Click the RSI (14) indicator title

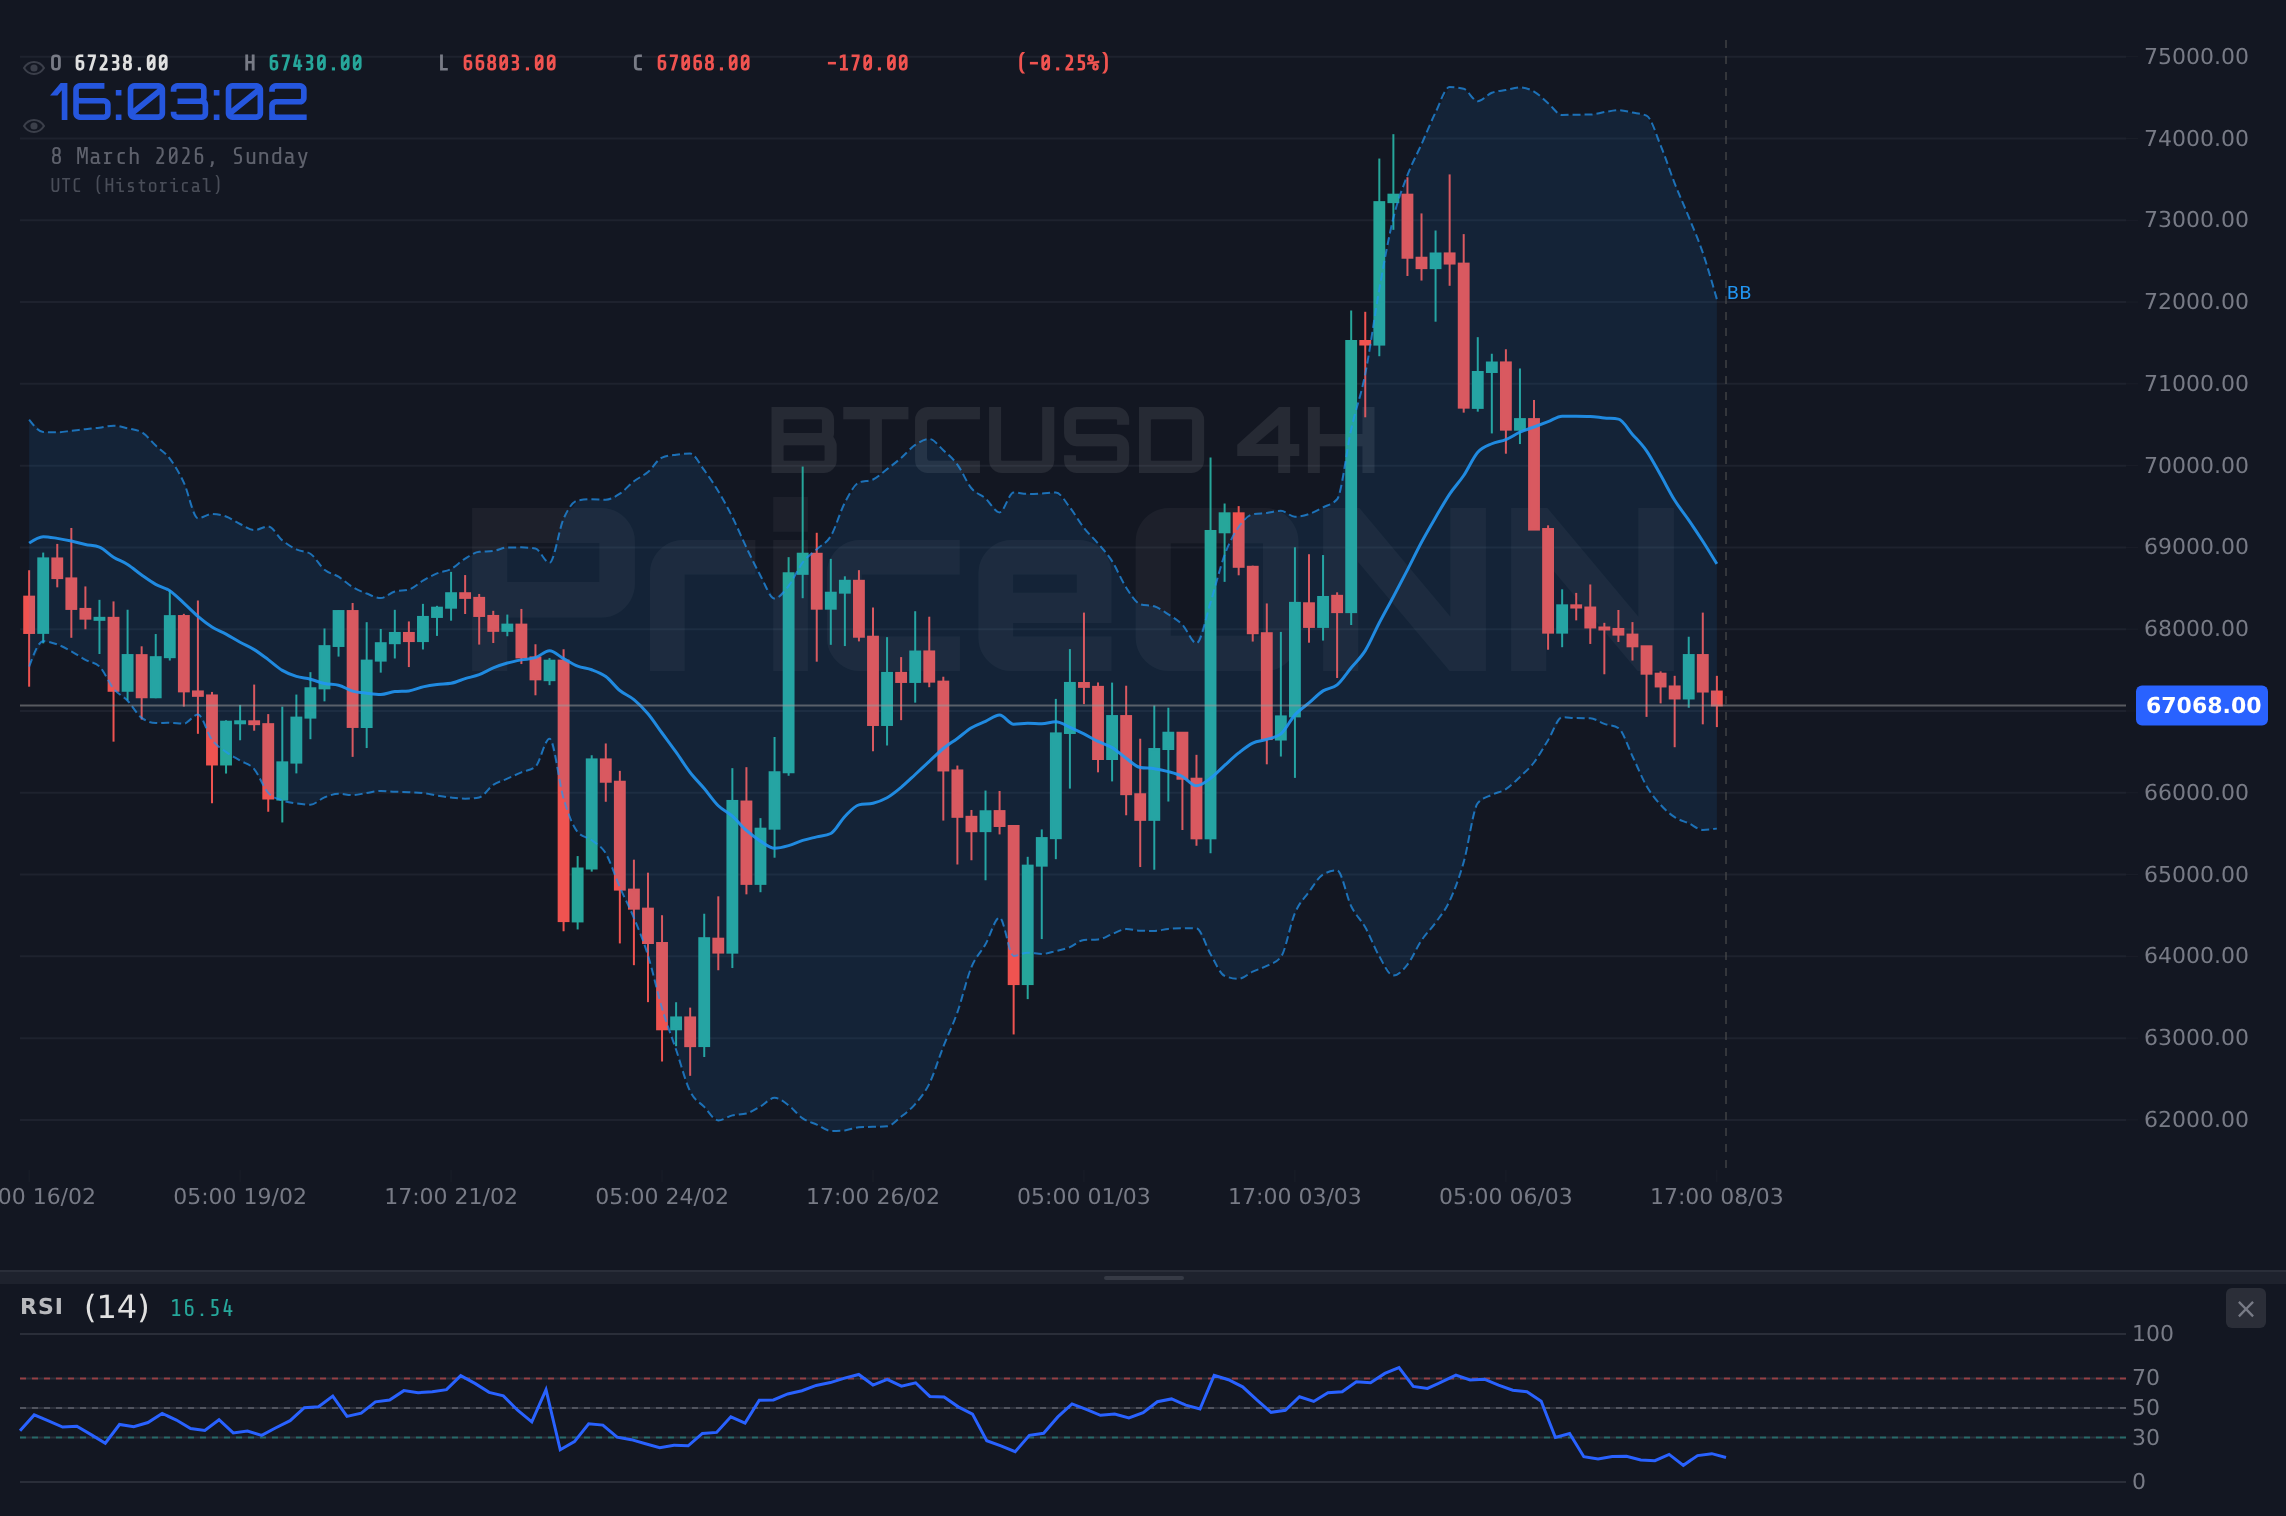point(85,1307)
